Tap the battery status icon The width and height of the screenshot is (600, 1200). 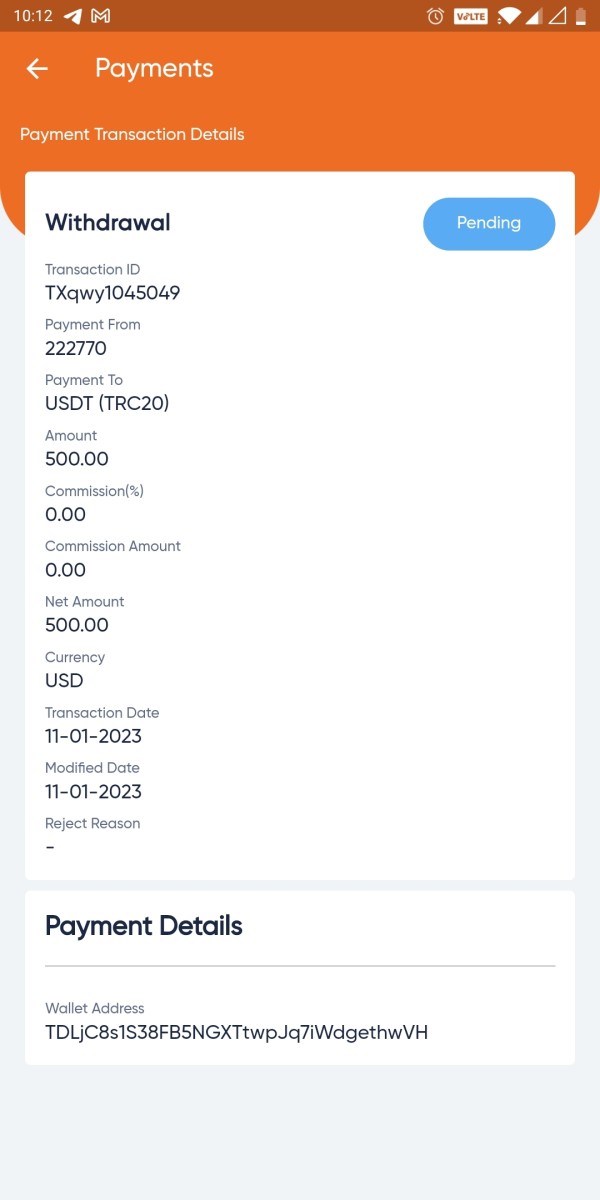[x=581, y=16]
